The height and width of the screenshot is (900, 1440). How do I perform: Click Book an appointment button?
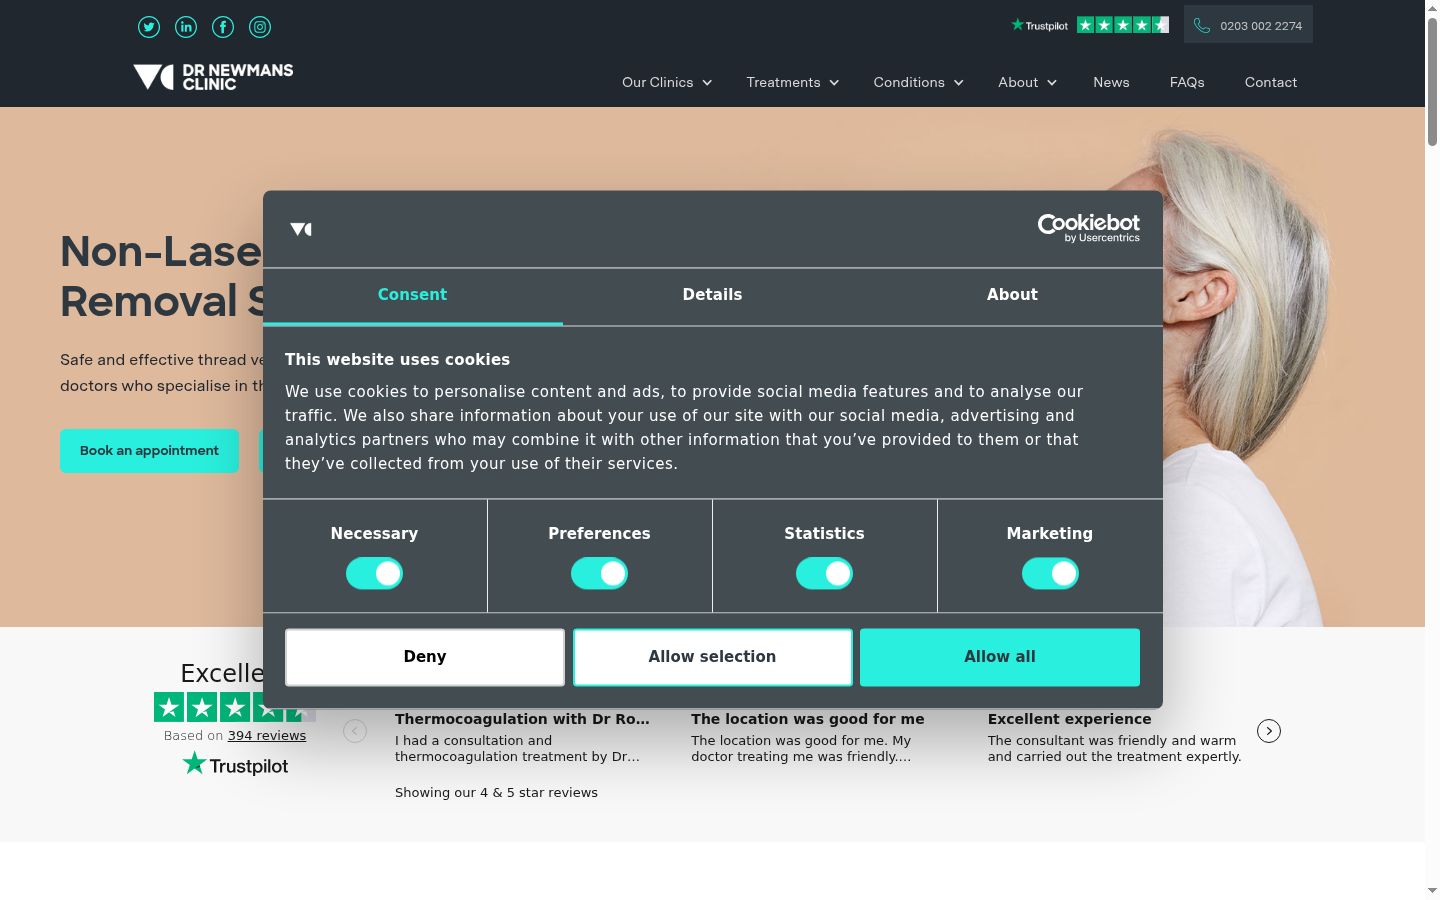pos(149,451)
